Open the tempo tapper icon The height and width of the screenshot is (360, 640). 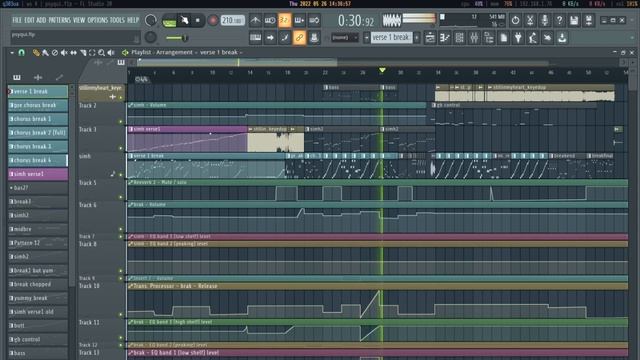(x=533, y=38)
